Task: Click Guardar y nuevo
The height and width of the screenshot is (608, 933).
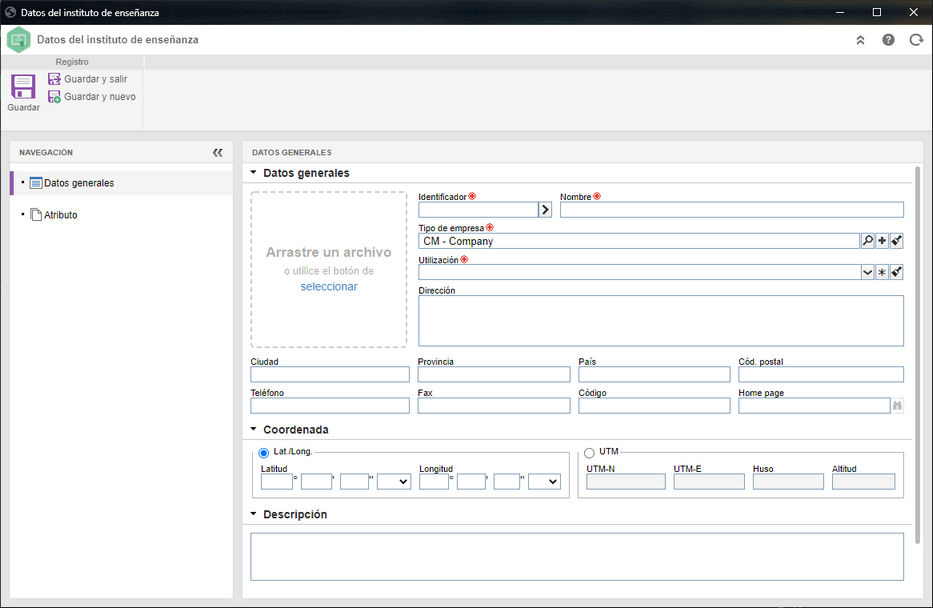Action: point(92,97)
